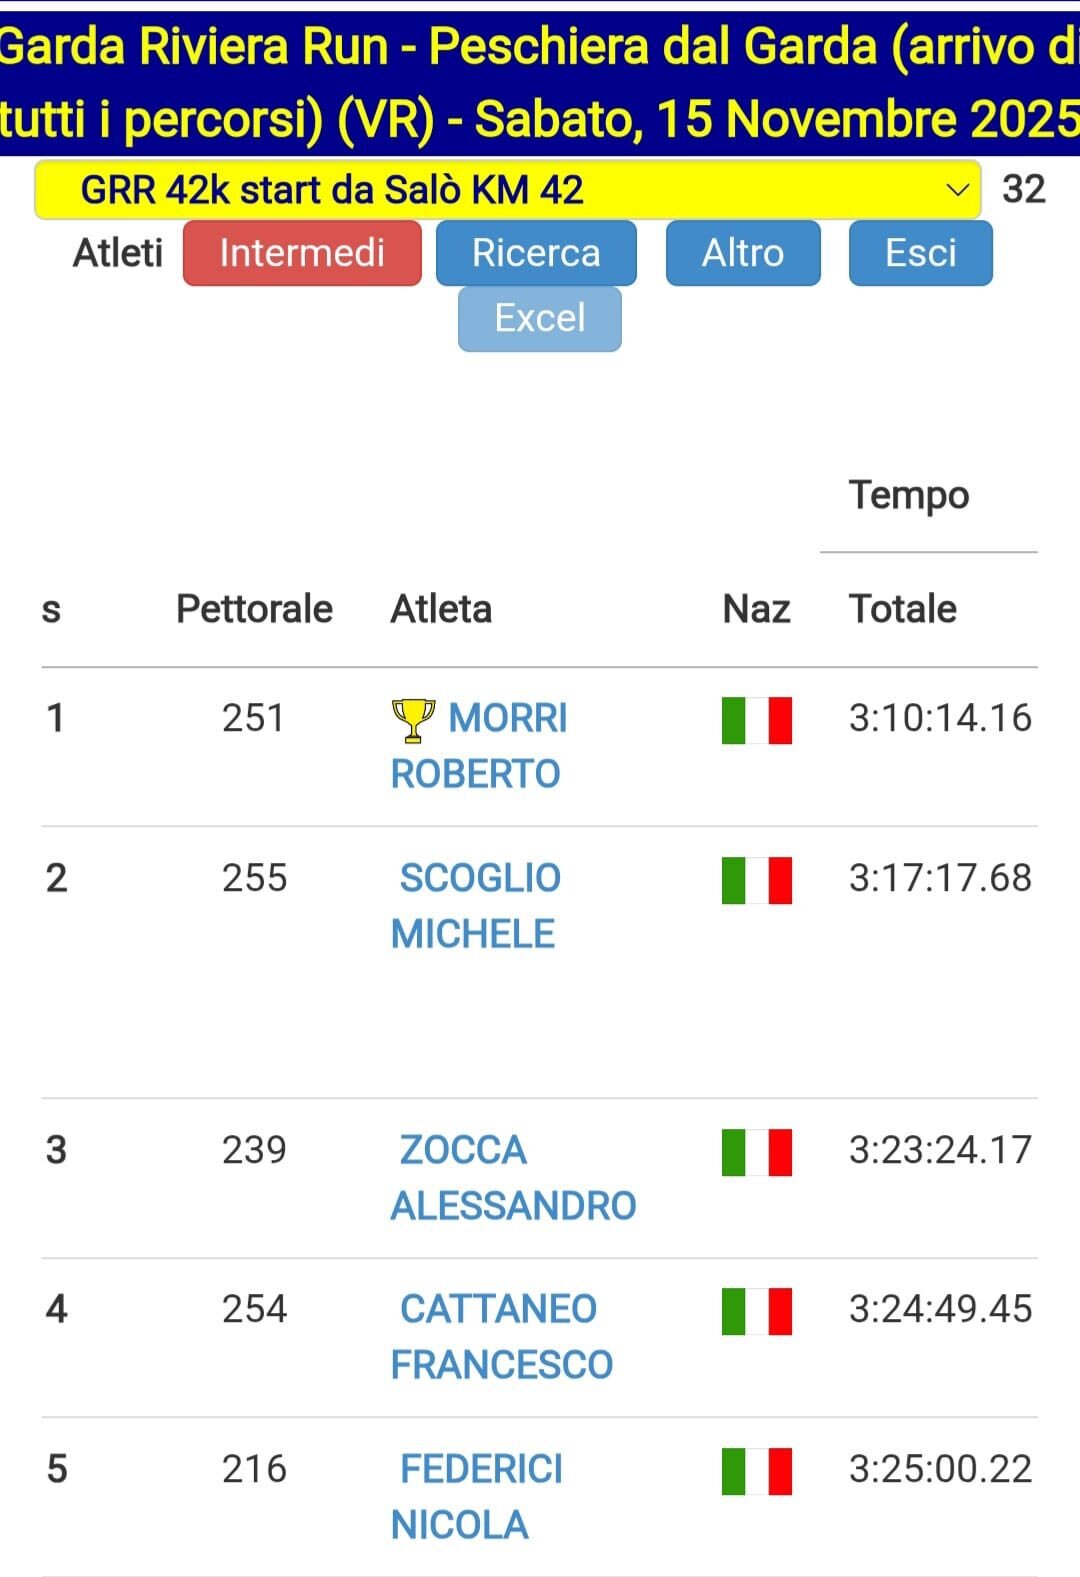Open athlete MORRI ROBERTO's details

pos(480,746)
